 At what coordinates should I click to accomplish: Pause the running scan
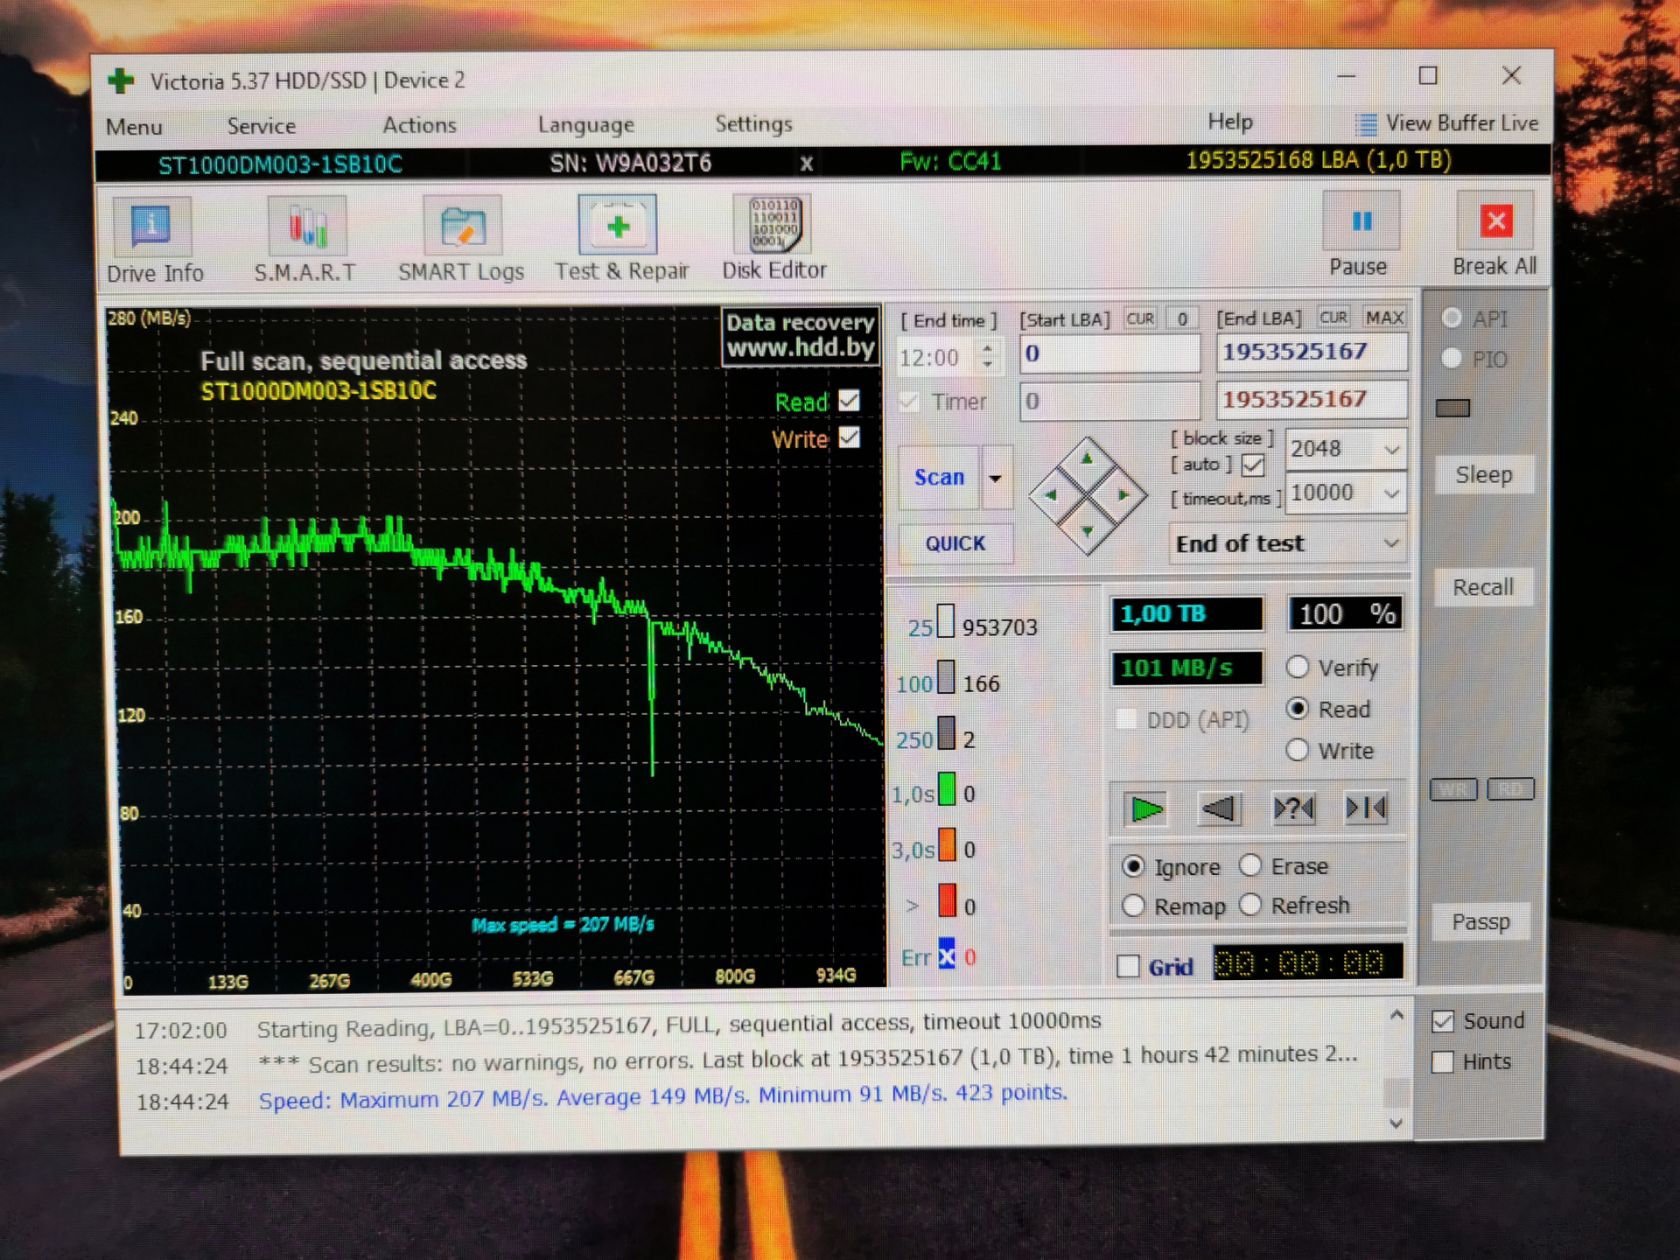point(1362,222)
